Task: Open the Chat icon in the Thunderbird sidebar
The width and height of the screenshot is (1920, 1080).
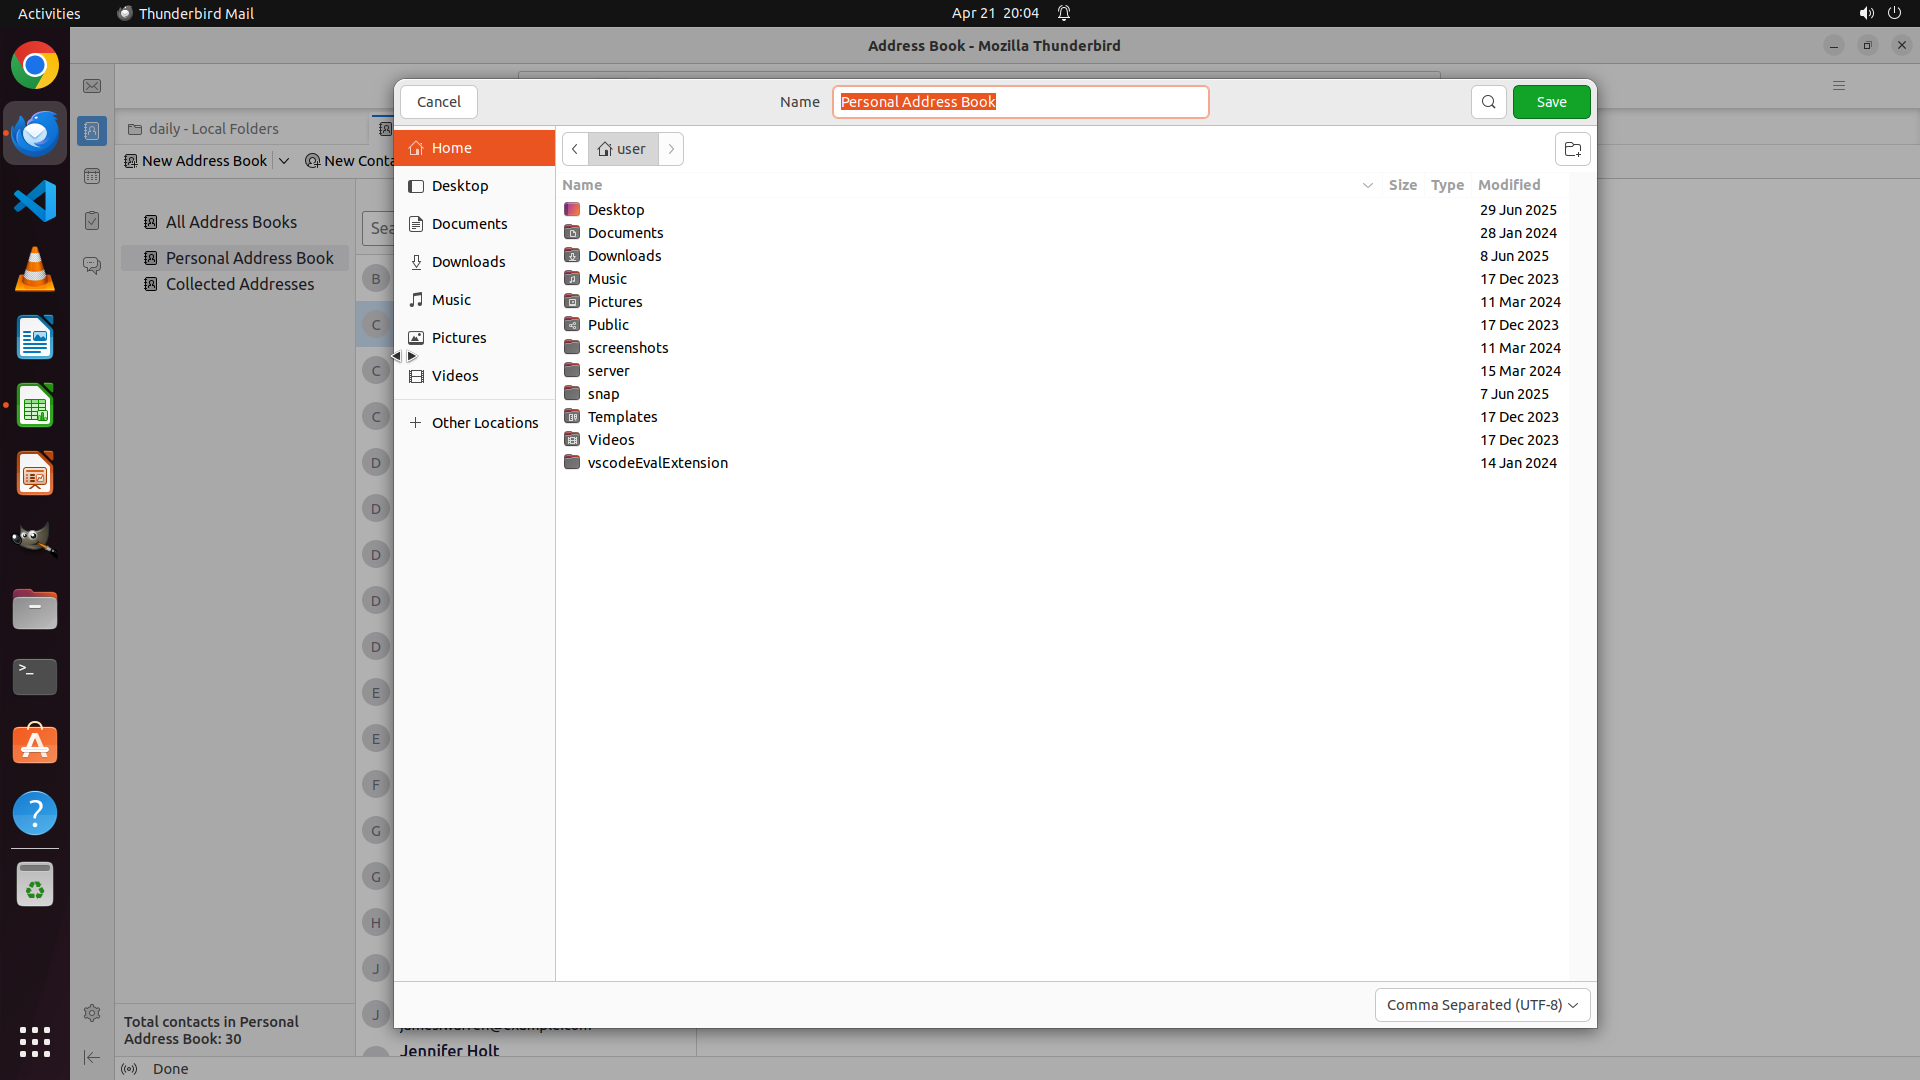Action: [92, 265]
